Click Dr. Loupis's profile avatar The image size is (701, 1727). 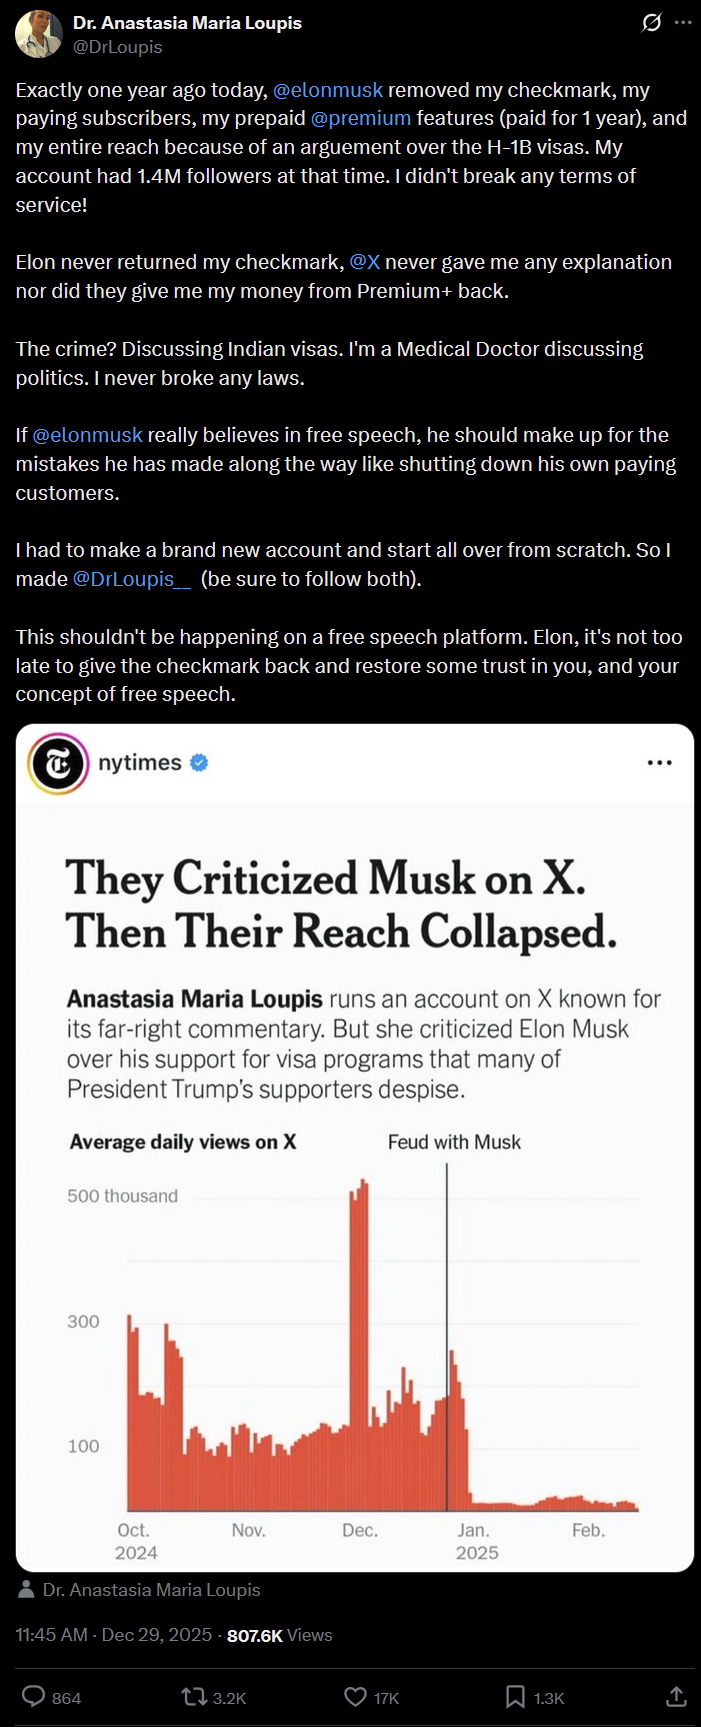39,34
